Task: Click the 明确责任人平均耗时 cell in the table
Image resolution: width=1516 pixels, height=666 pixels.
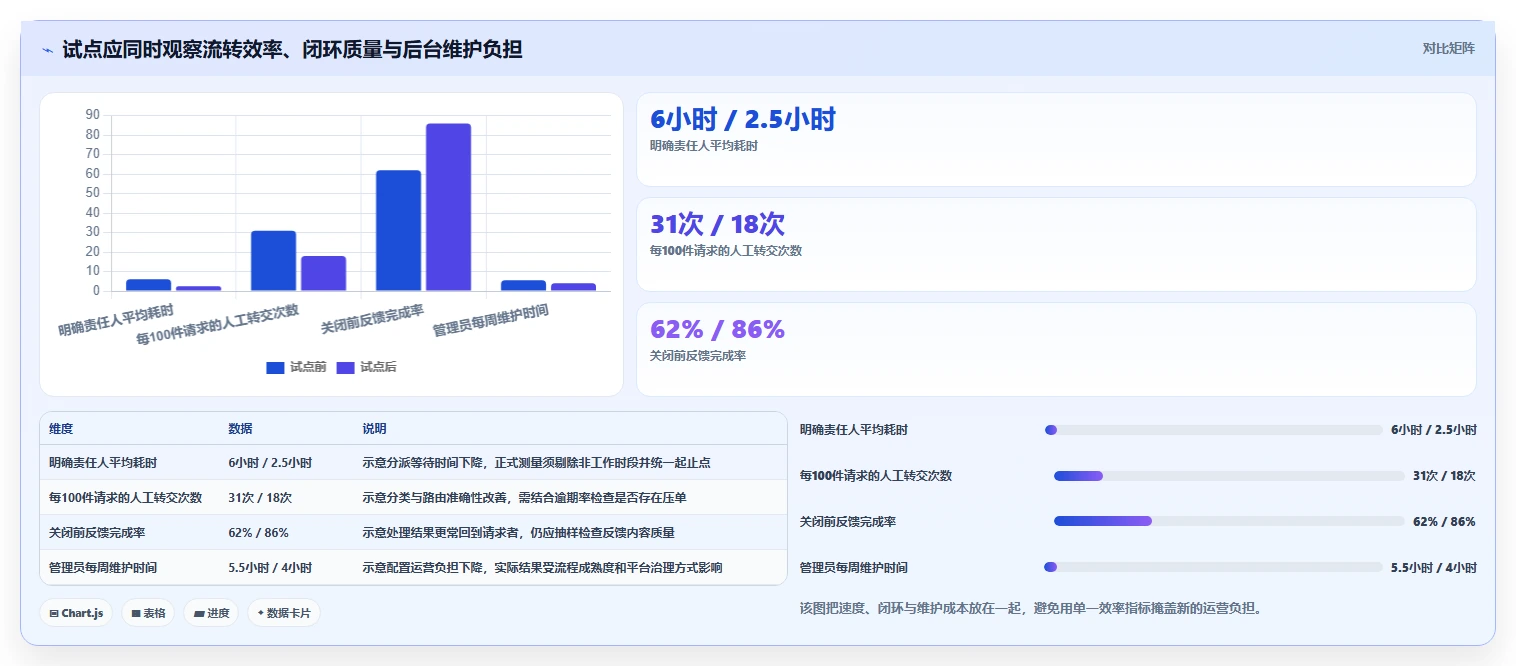Action: click(103, 463)
